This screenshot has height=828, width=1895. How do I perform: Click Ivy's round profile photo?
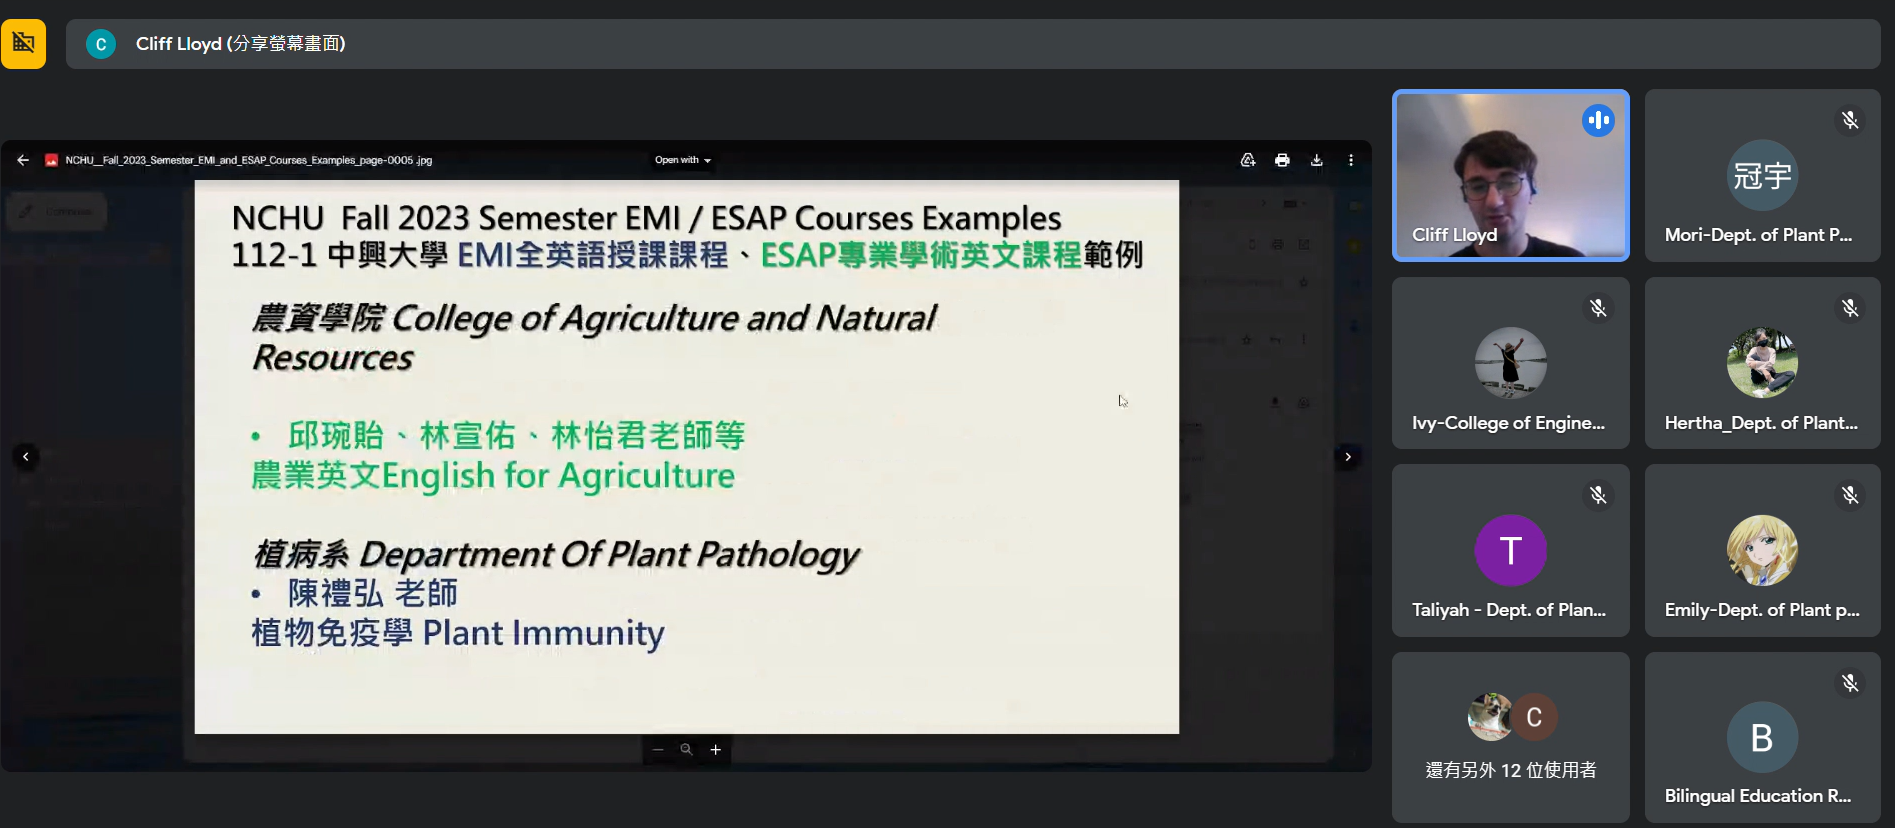coord(1511,362)
